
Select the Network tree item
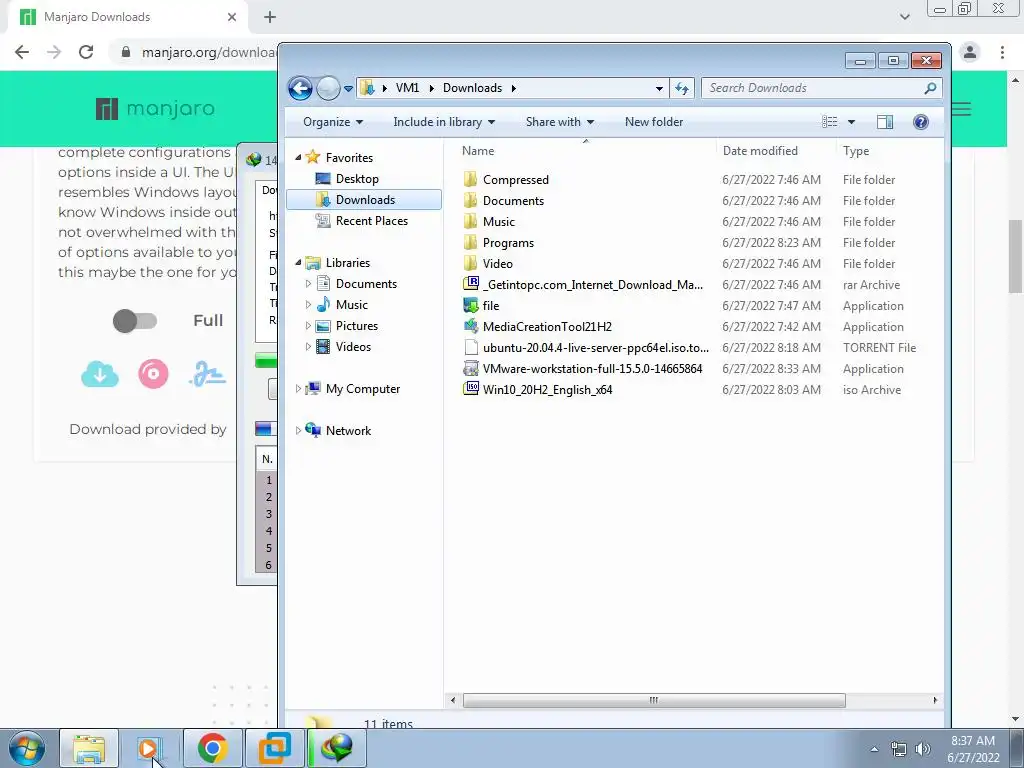click(x=348, y=430)
